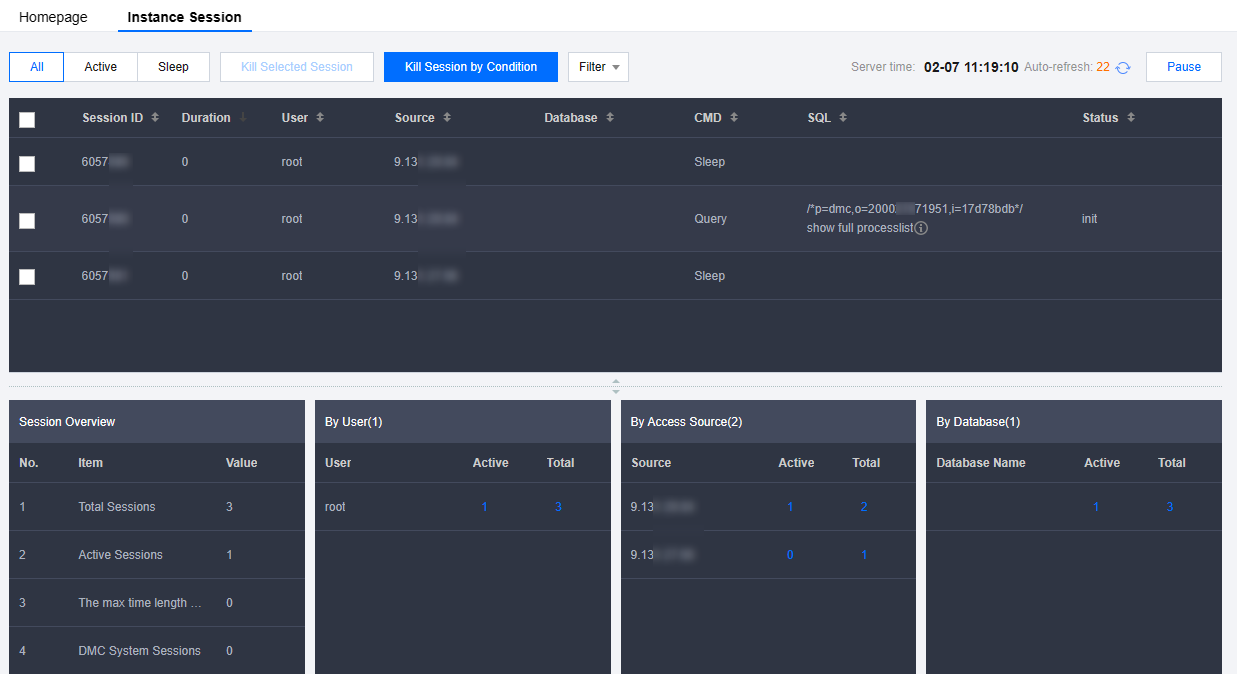This screenshot has width=1237, height=674.
Task: Sort sessions by Status column icon
Action: (x=1131, y=118)
